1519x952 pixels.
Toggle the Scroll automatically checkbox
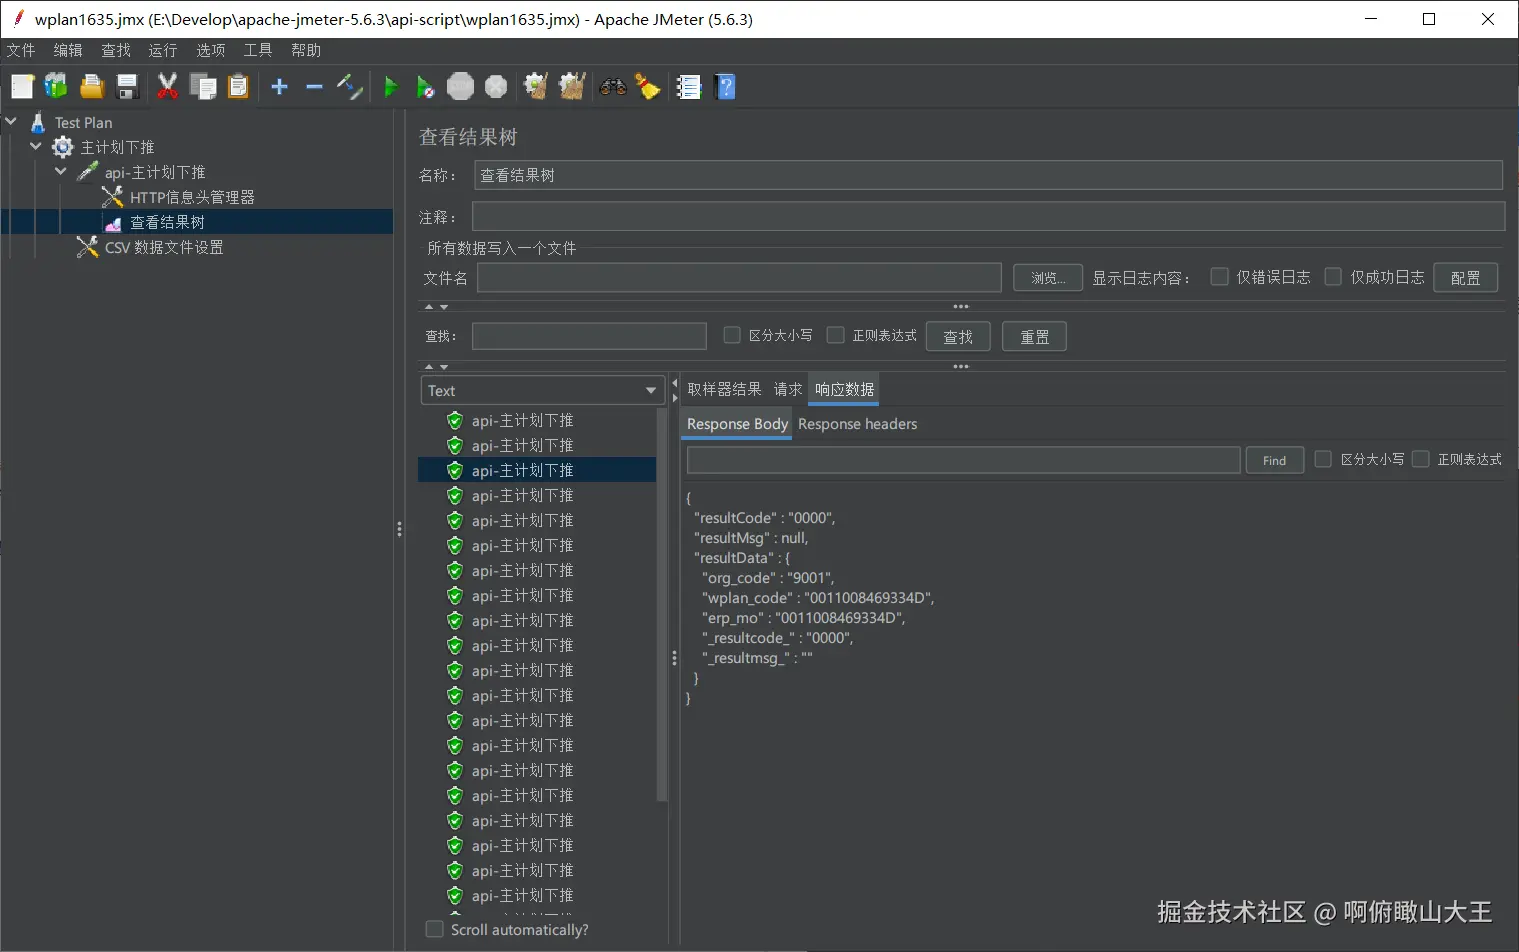point(435,929)
